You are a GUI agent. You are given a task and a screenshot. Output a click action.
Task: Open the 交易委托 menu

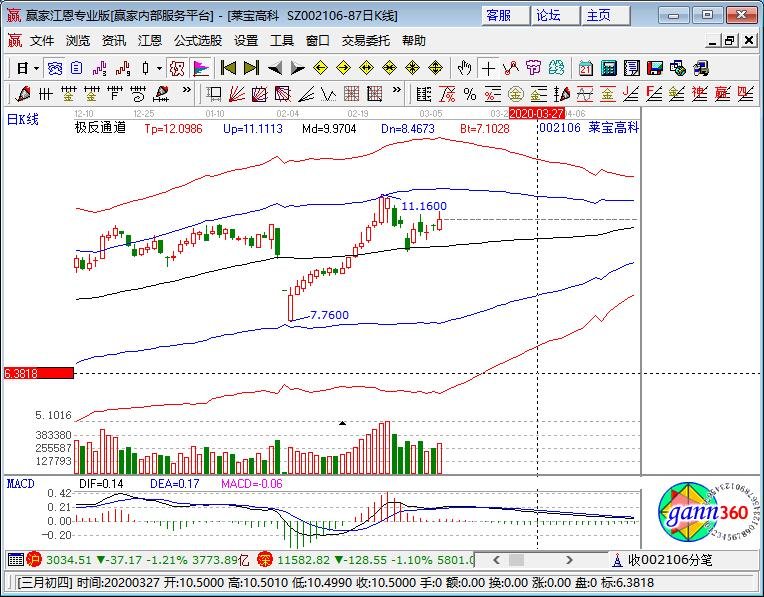[366, 41]
